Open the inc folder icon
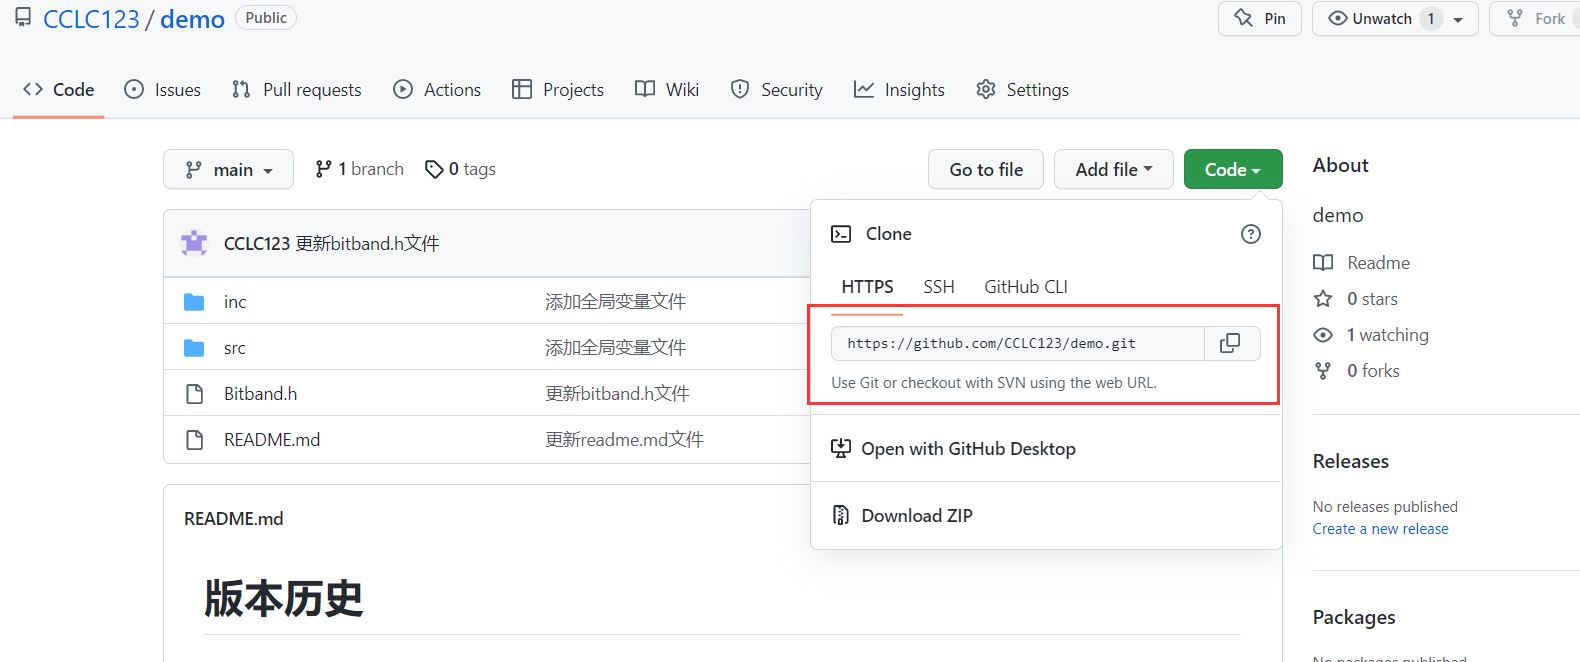 point(194,301)
